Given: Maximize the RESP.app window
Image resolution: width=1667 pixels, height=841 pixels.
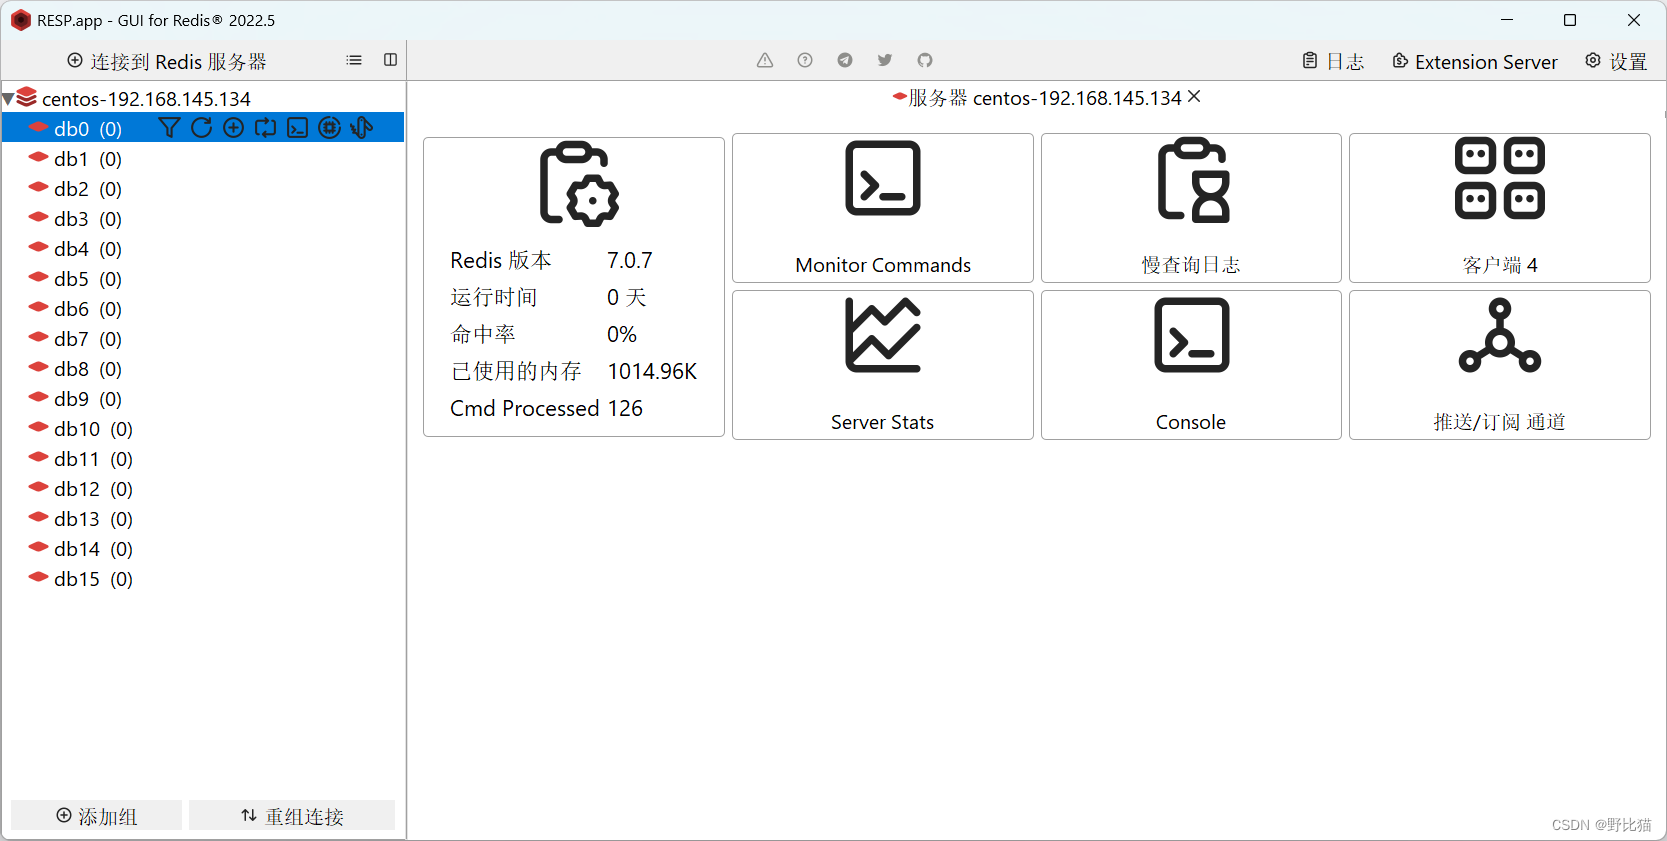Looking at the screenshot, I should coord(1570,20).
